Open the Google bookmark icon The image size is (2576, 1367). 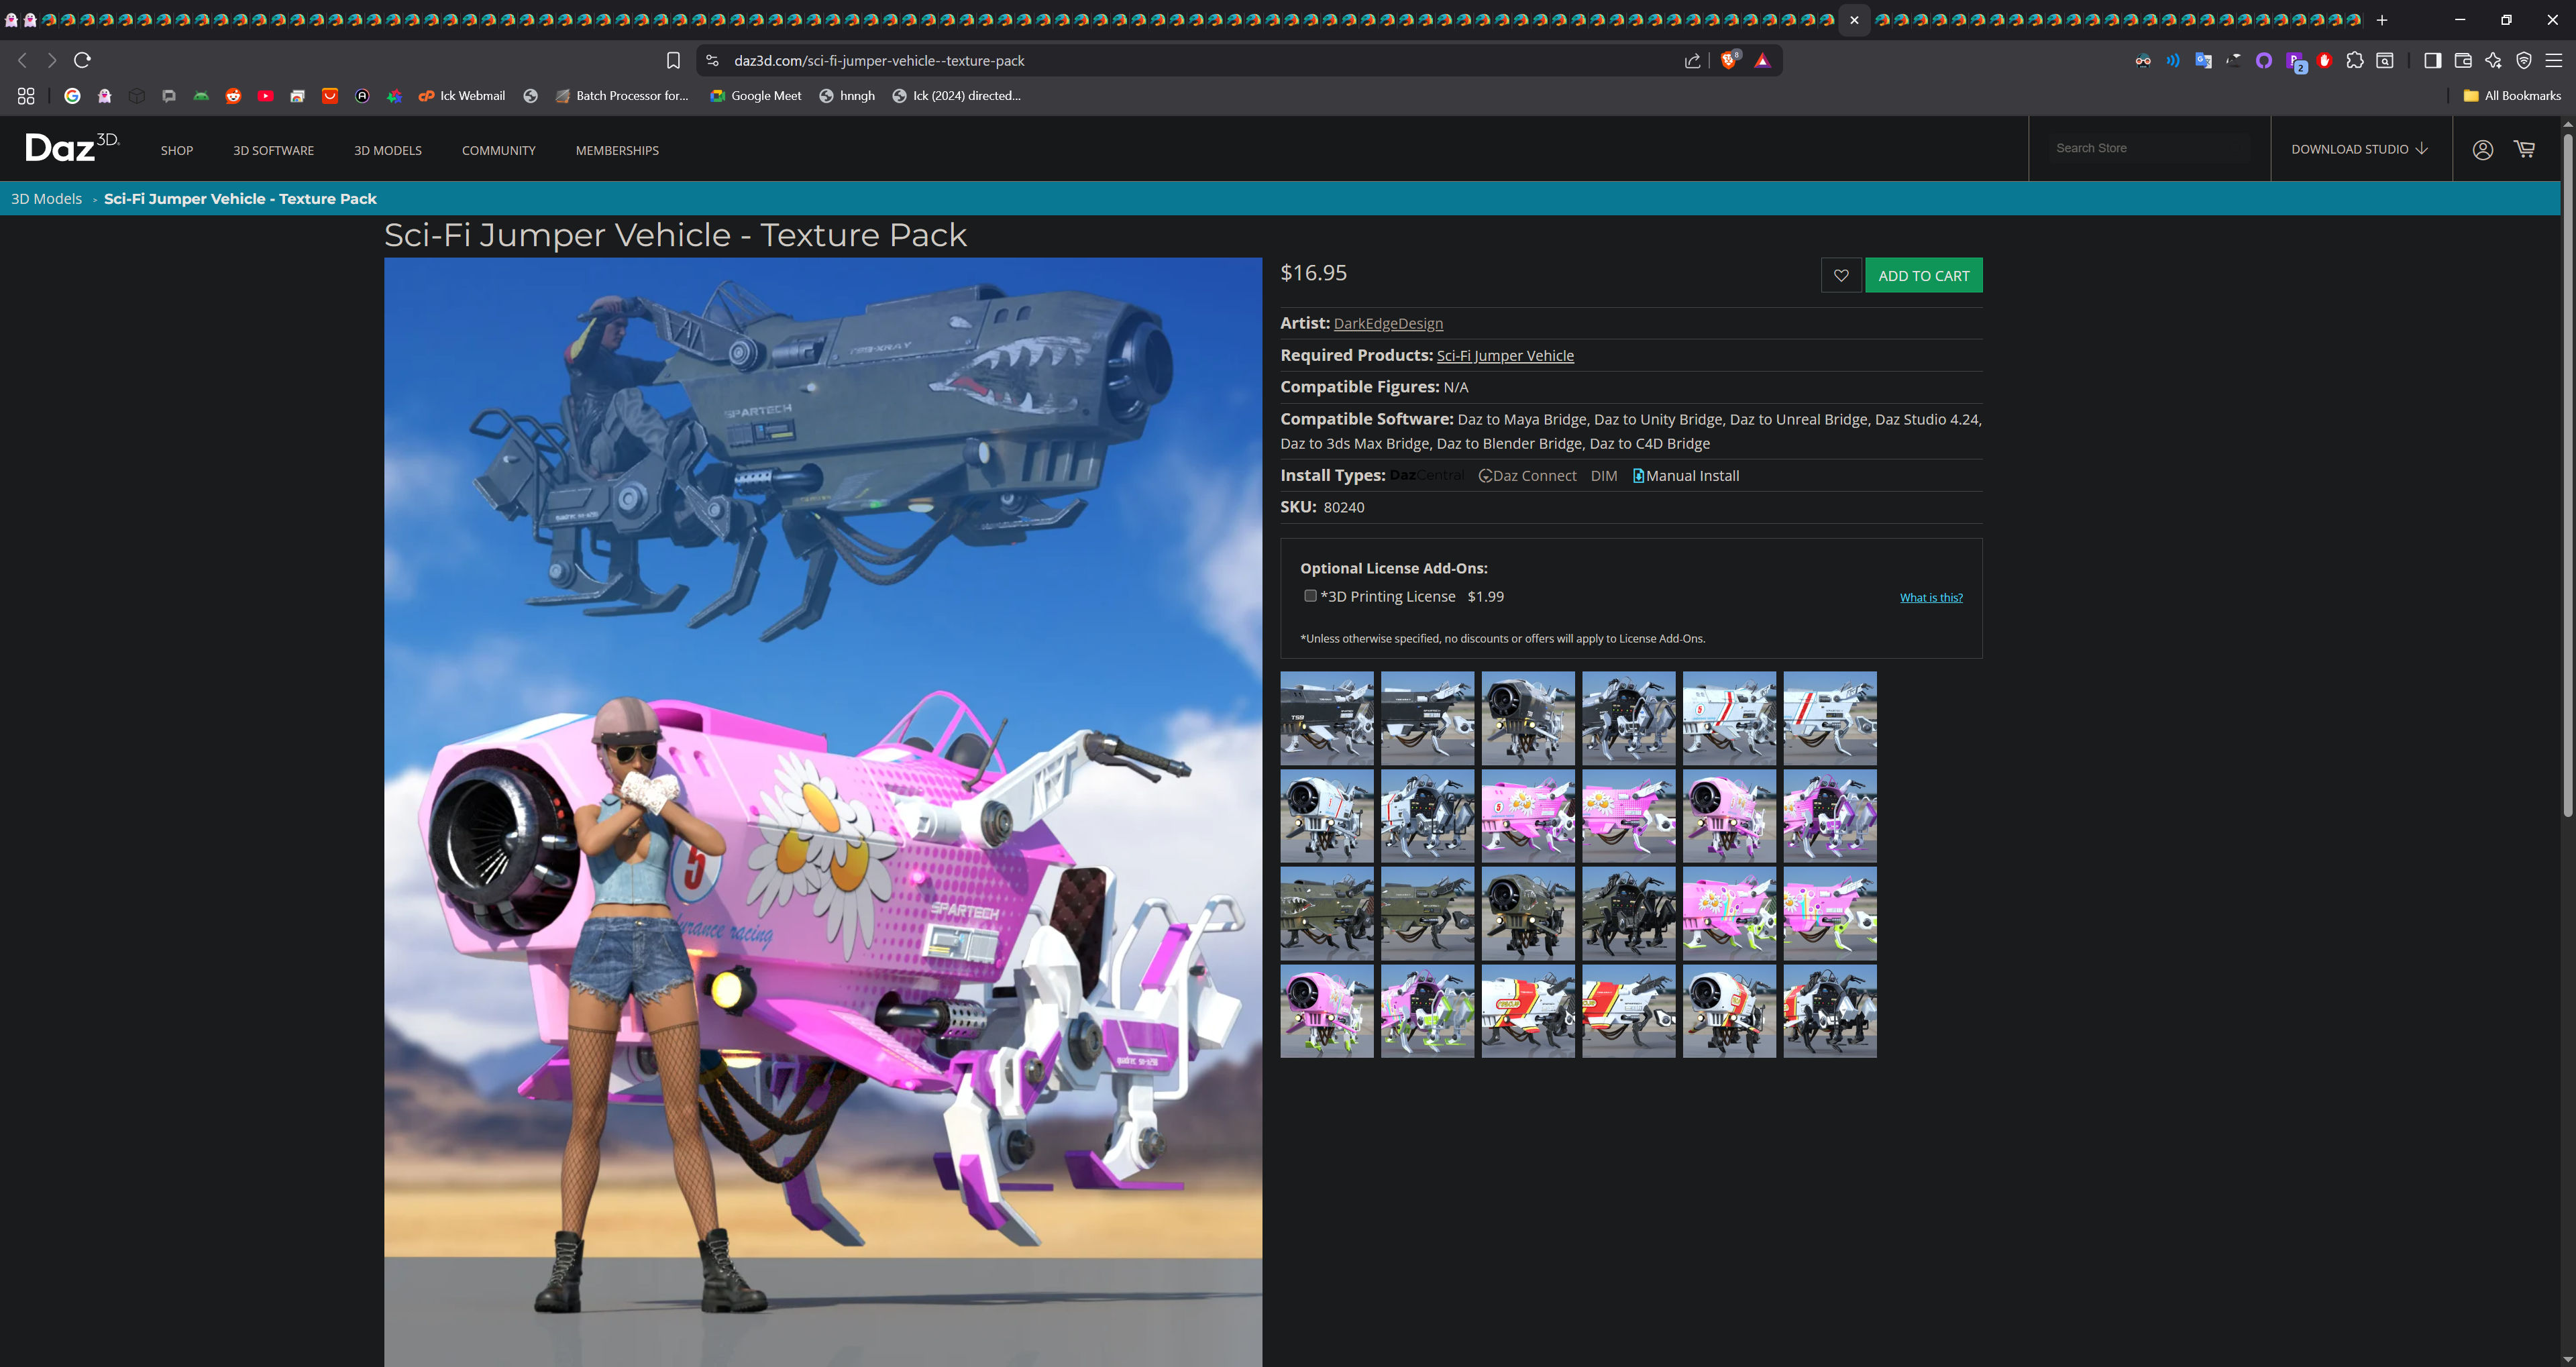click(72, 96)
